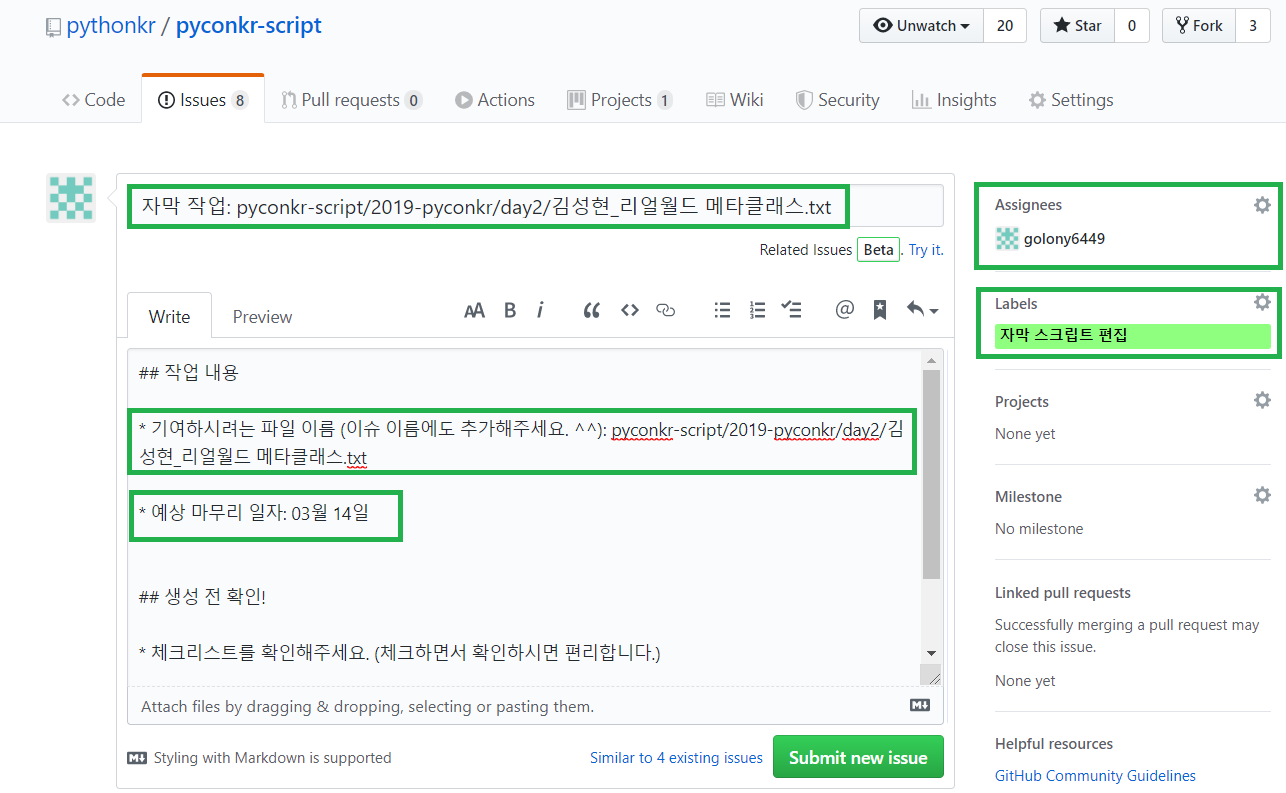The height and width of the screenshot is (793, 1286).
Task: Switch to the Preview tab
Action: point(261,316)
